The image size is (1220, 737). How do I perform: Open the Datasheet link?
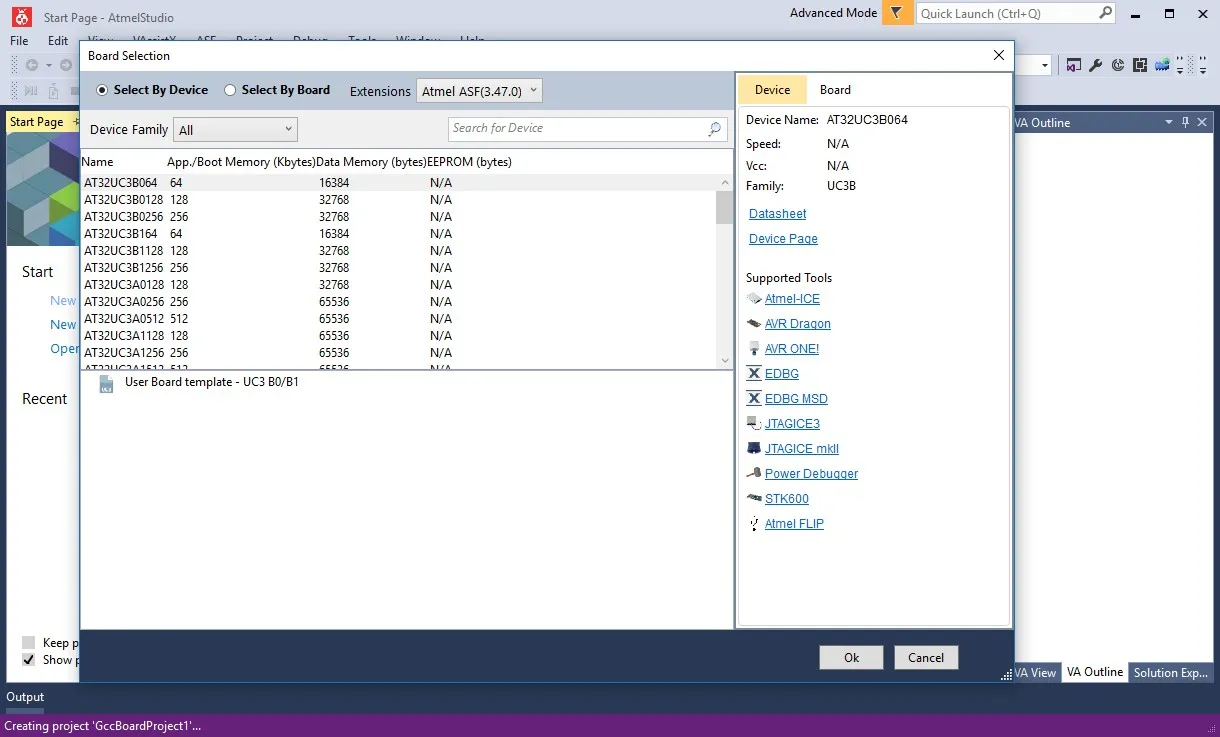click(x=777, y=214)
